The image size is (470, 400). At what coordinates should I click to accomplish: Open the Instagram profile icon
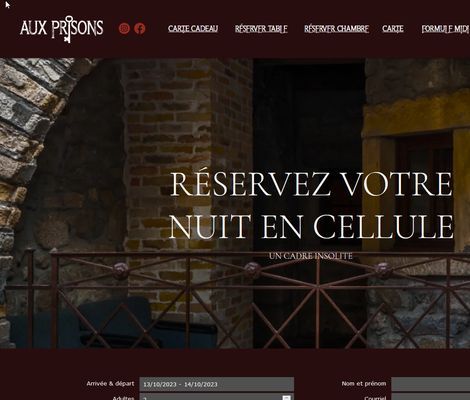[124, 29]
